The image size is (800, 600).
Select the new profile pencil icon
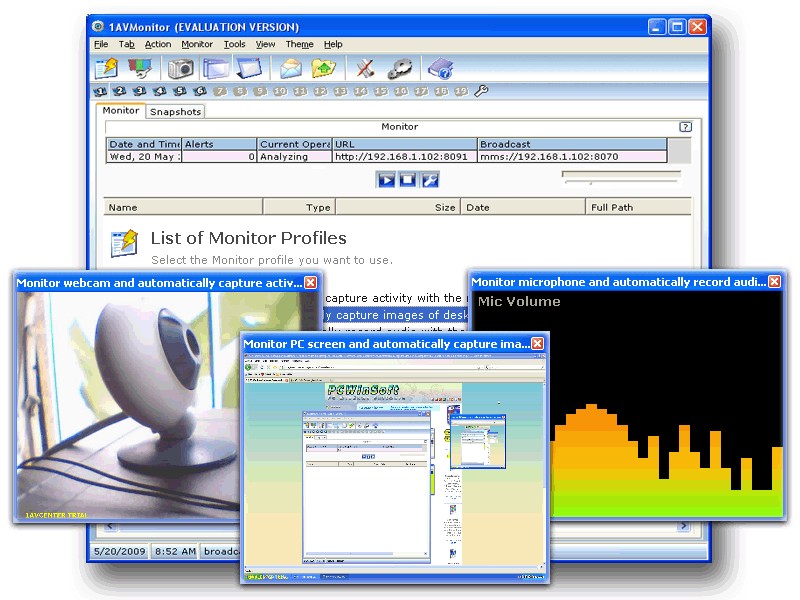click(x=105, y=68)
